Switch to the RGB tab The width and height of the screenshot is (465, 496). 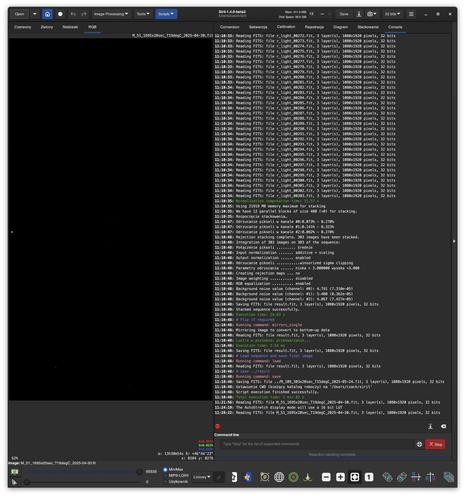pos(92,27)
